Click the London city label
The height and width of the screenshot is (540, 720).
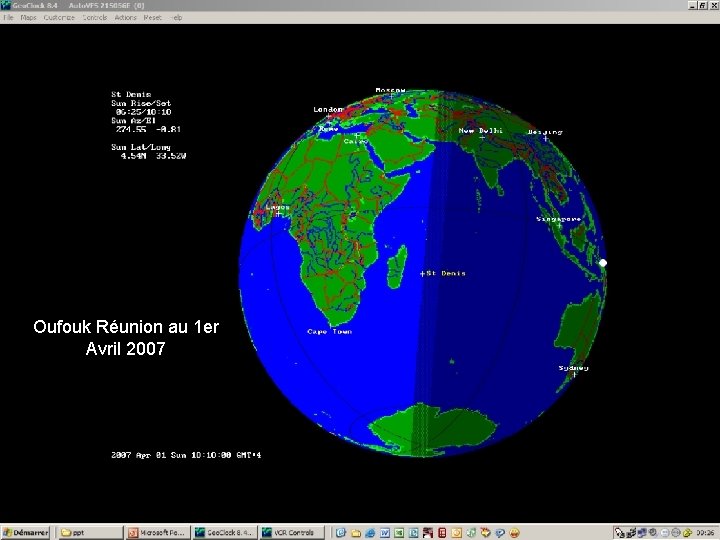tap(328, 109)
